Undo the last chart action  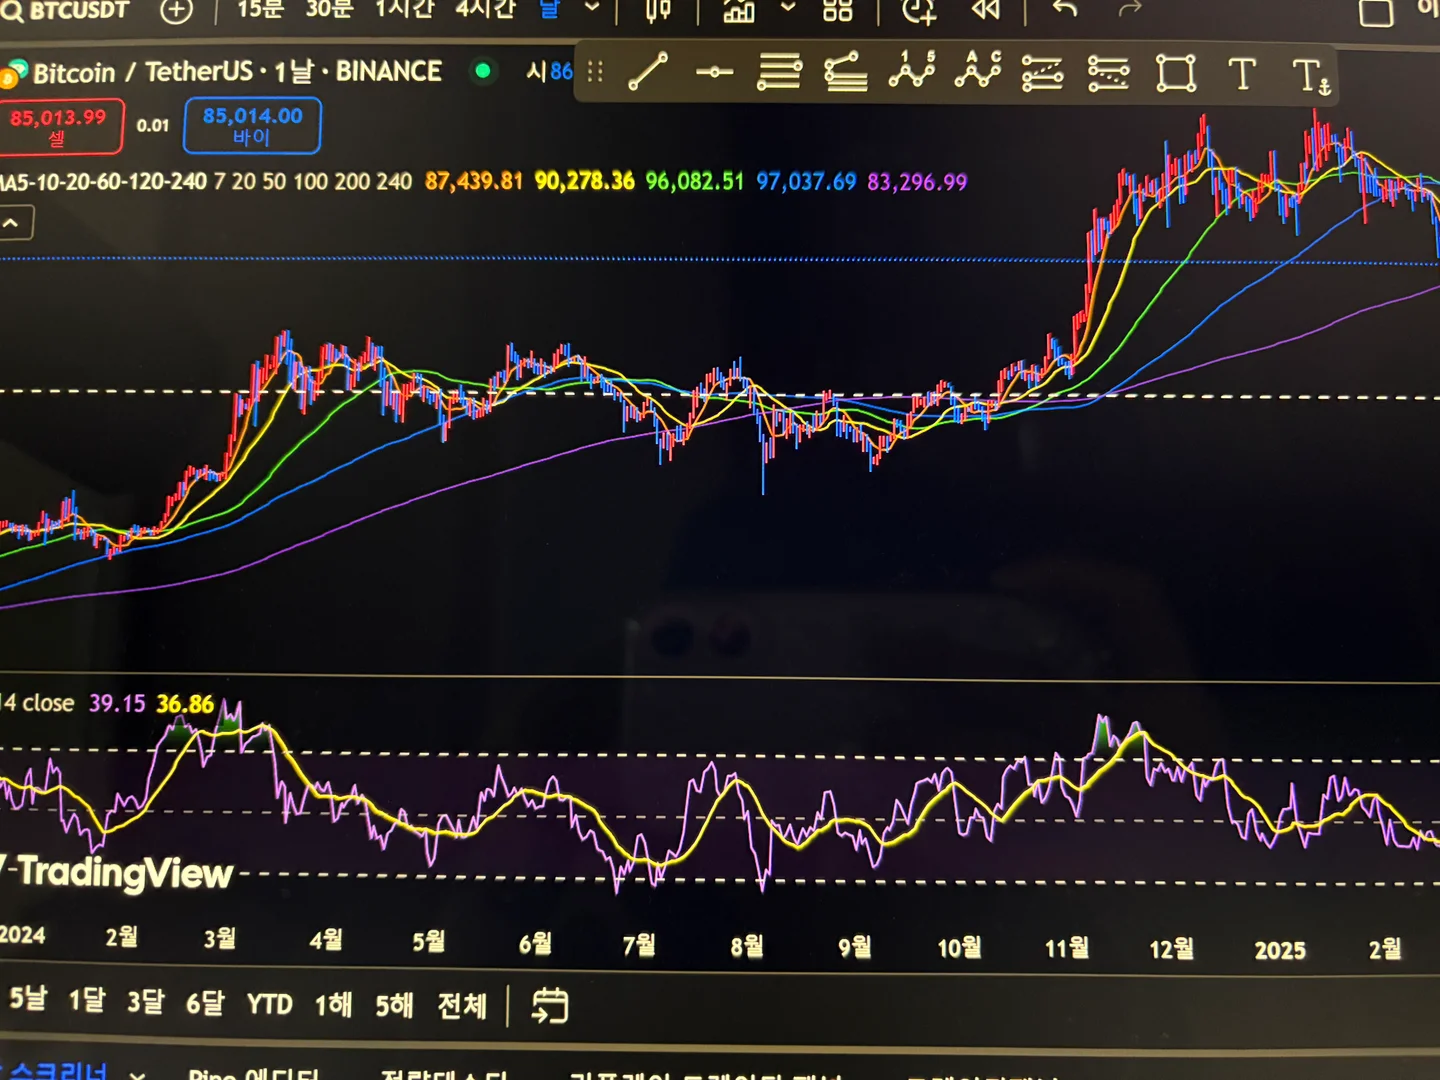pyautogui.click(x=1066, y=9)
